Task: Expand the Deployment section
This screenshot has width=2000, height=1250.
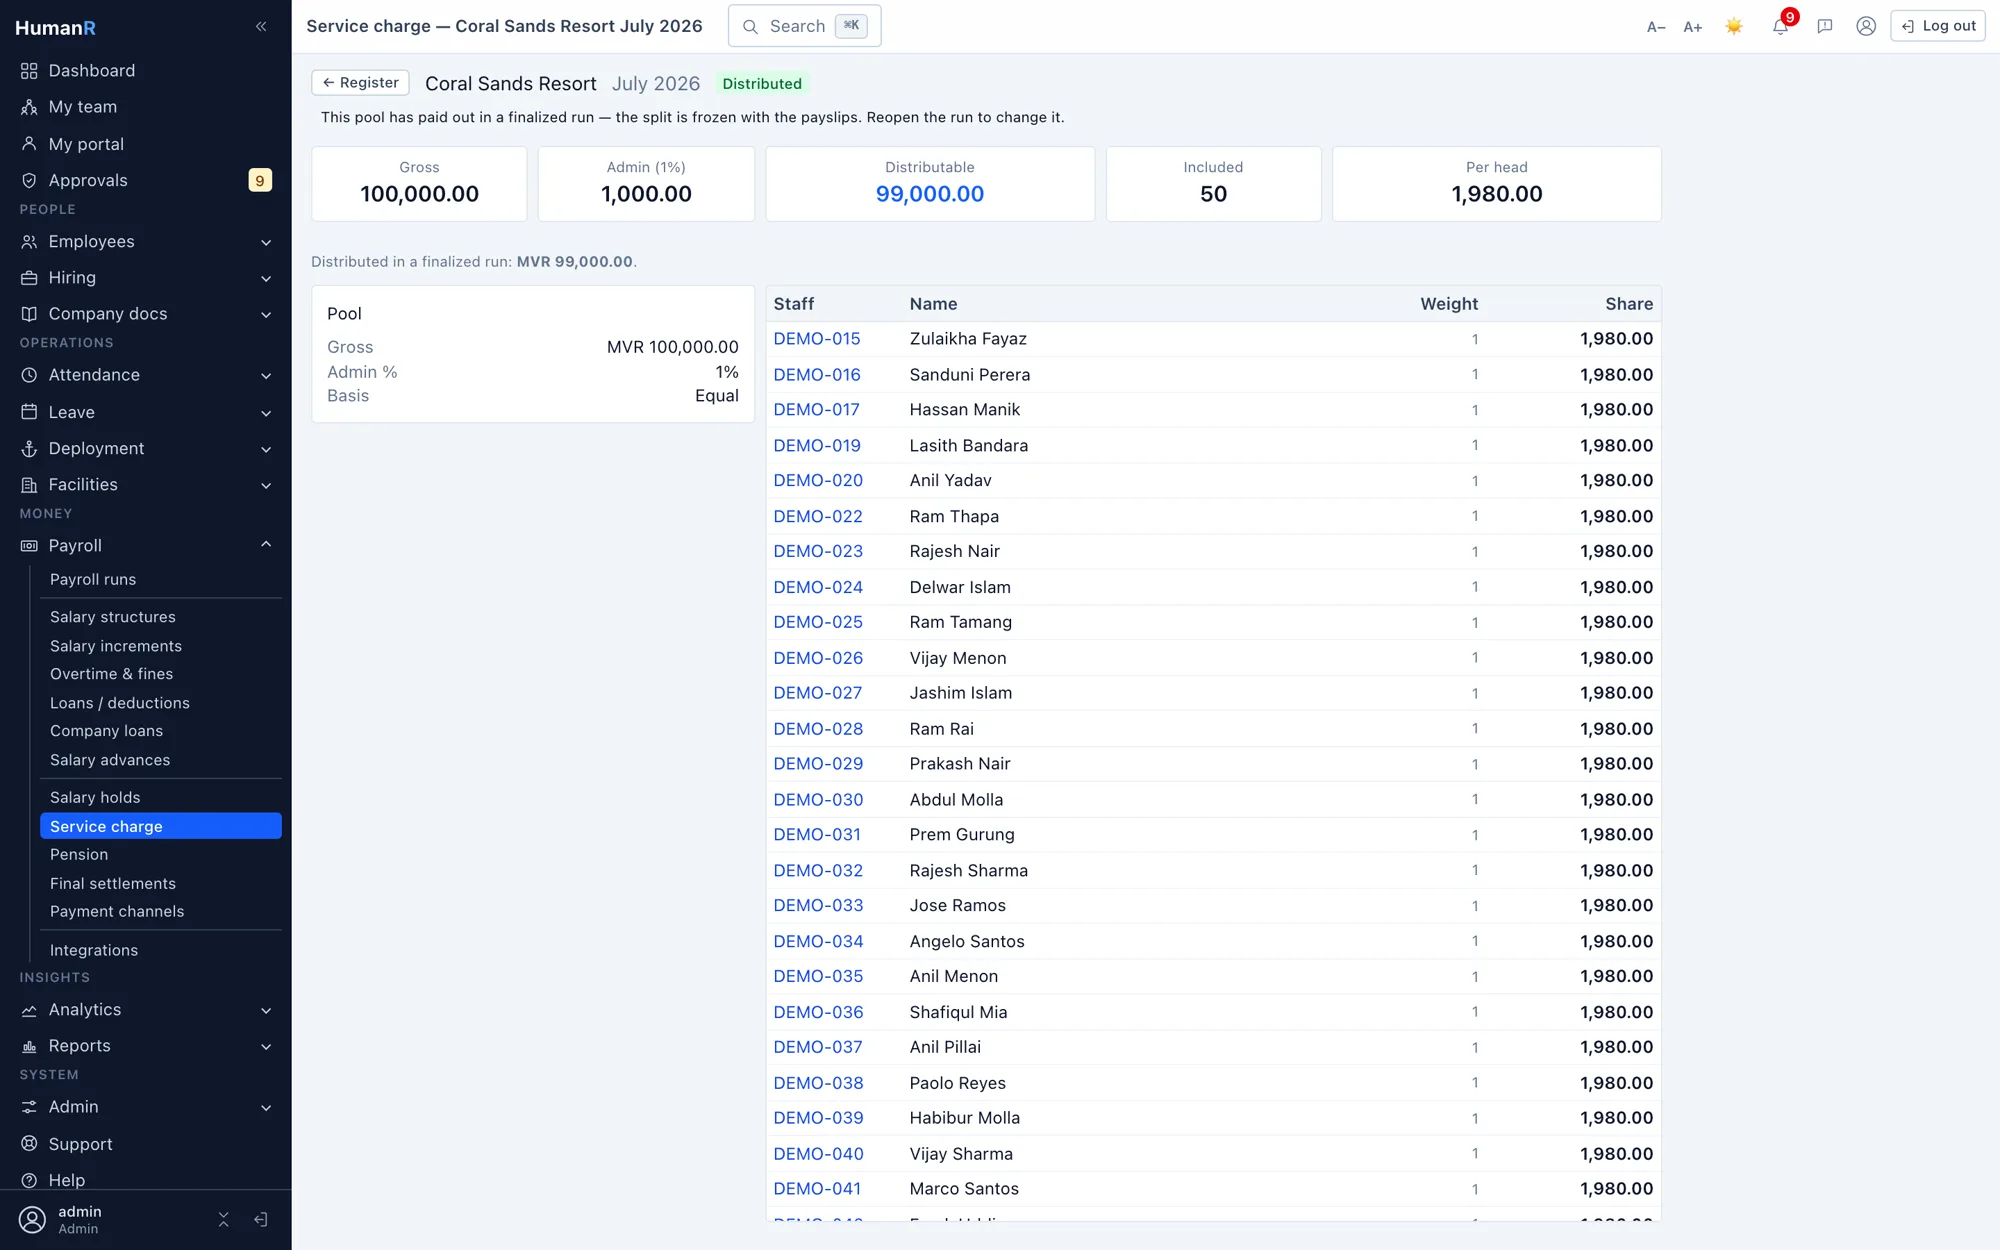Action: pyautogui.click(x=146, y=449)
